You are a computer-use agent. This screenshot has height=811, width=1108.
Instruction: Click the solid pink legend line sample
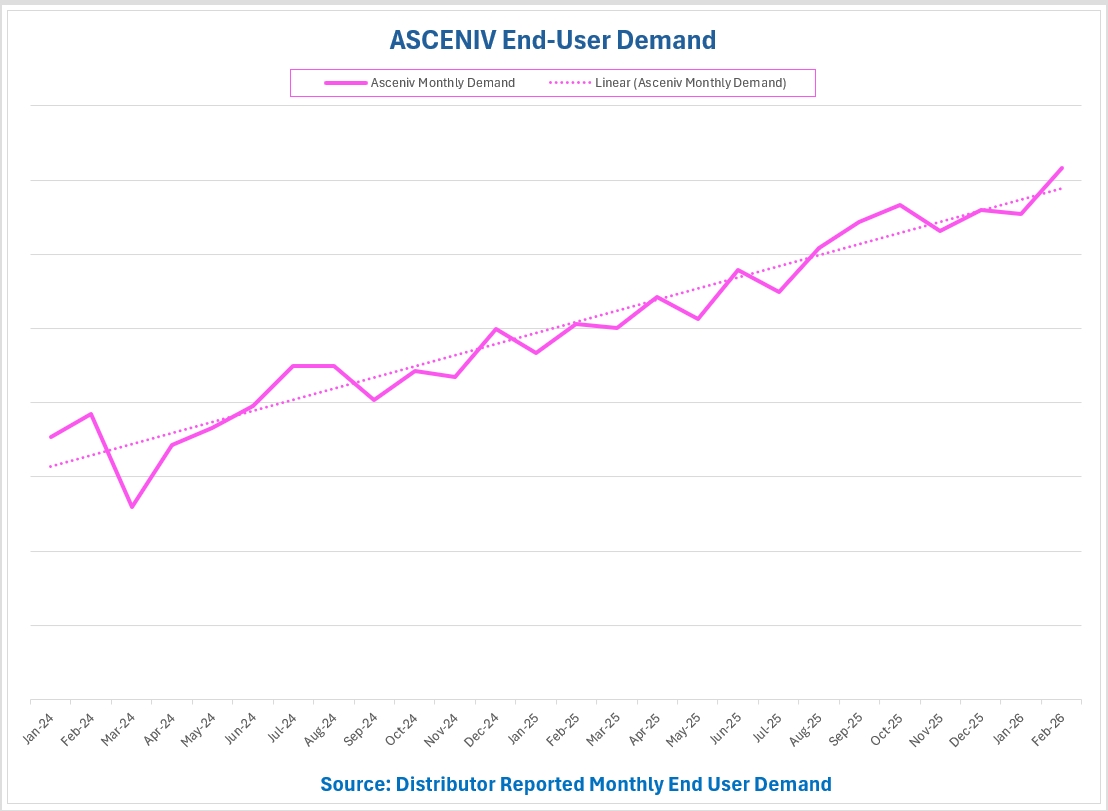pyautogui.click(x=345, y=83)
